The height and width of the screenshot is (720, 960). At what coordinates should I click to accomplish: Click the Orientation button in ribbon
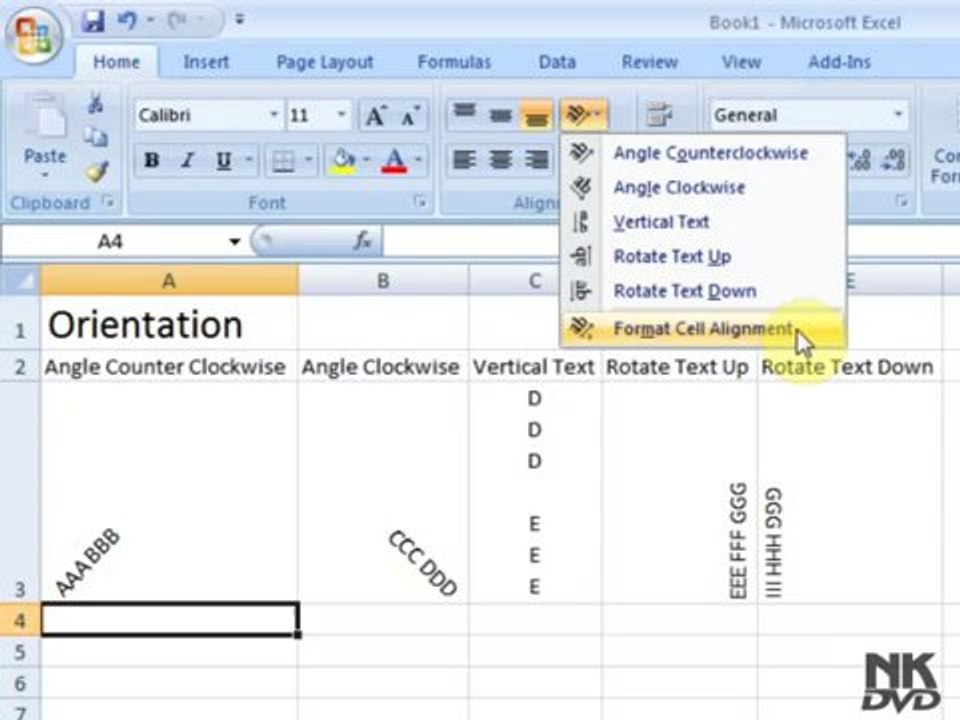583,114
